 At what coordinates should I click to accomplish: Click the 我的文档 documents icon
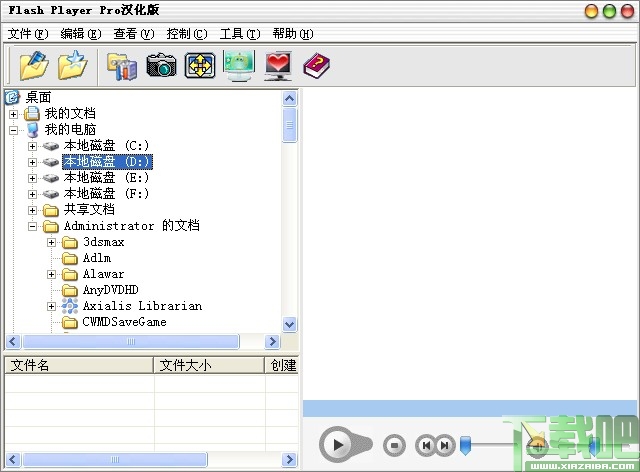(x=31, y=114)
